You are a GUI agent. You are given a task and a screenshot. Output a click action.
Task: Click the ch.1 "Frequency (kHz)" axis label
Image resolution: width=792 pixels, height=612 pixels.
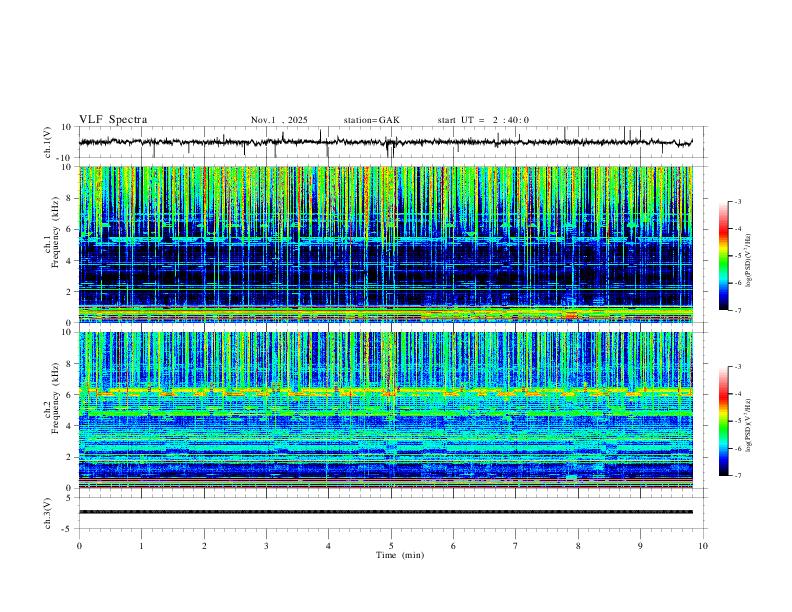click(56, 232)
